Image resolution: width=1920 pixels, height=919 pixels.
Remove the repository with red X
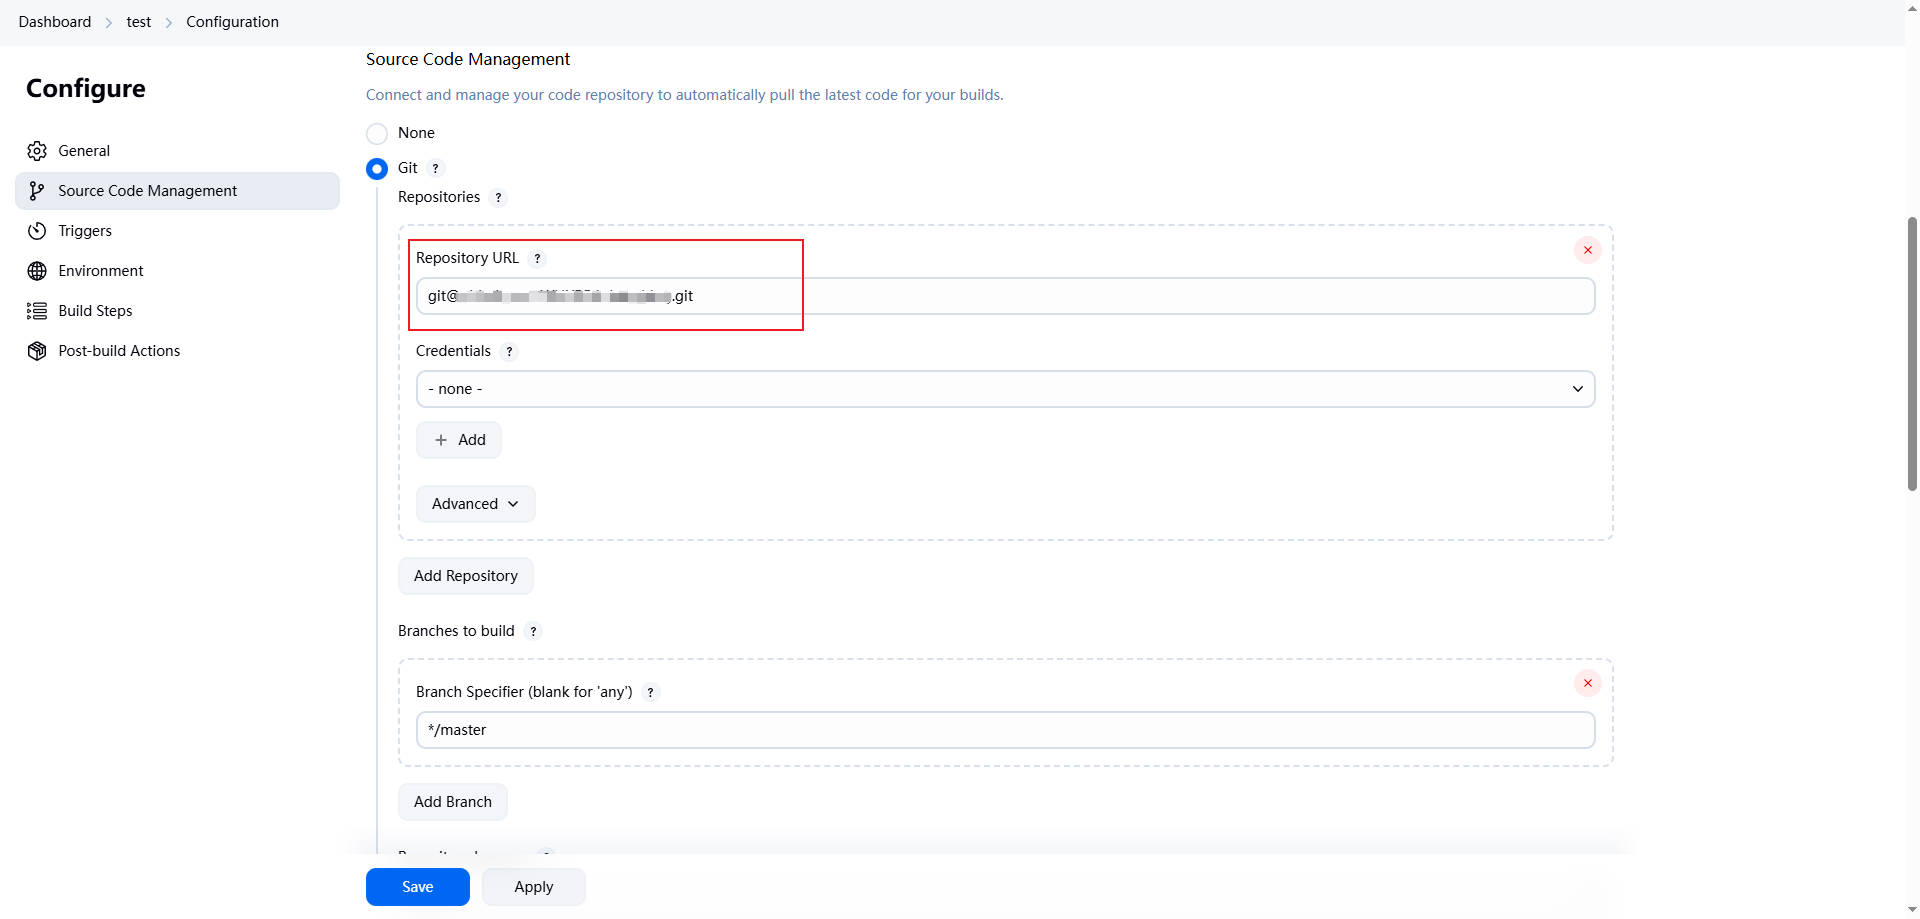click(1587, 250)
